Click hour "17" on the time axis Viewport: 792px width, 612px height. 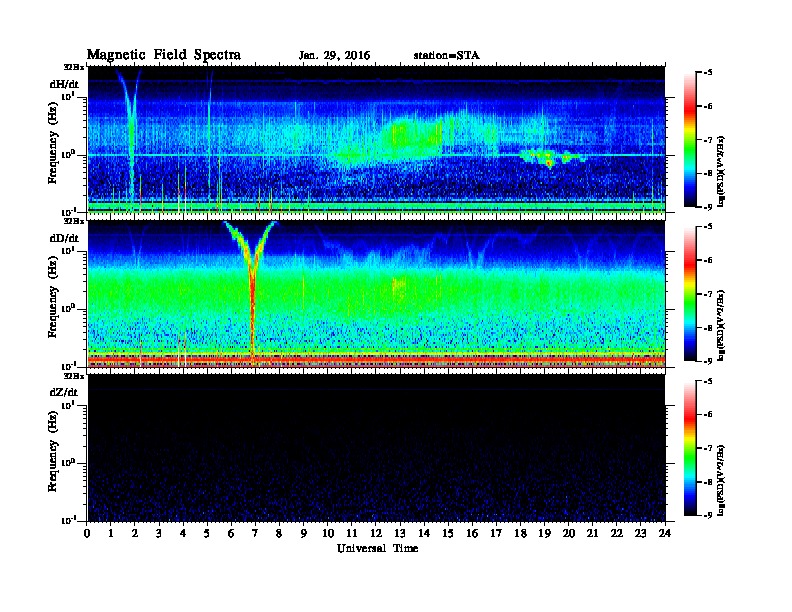[496, 533]
